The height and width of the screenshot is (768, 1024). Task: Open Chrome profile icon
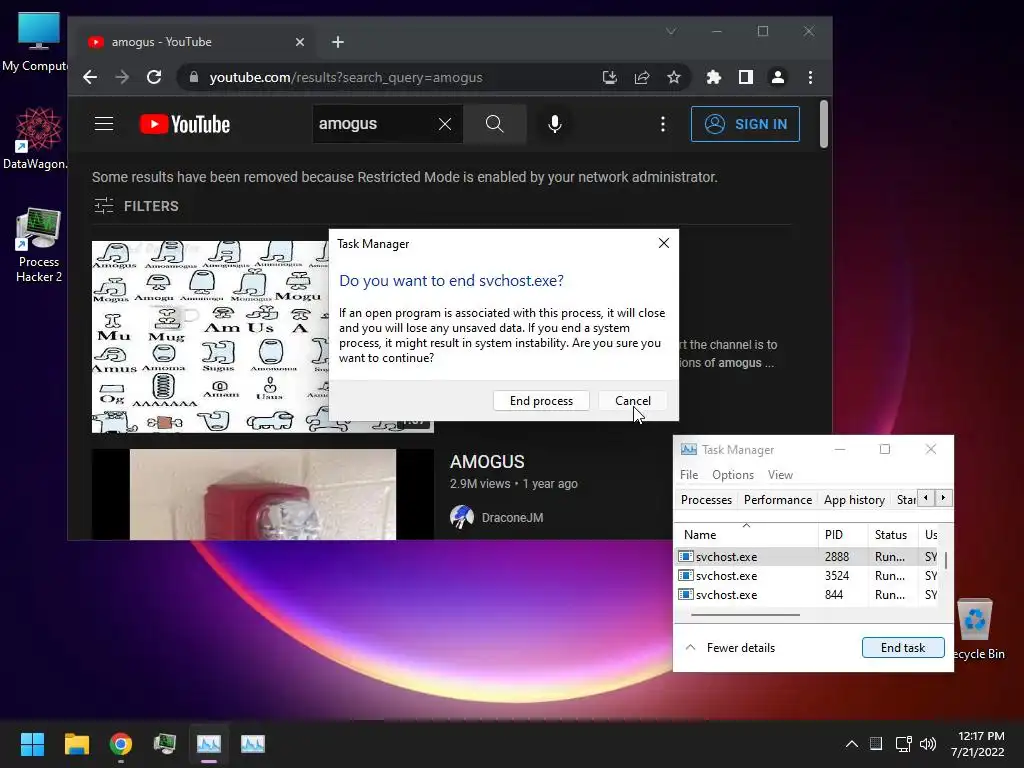click(778, 77)
